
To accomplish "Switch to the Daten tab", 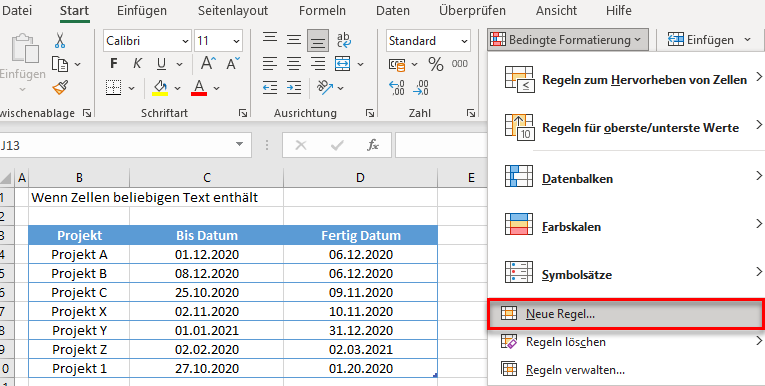I will pyautogui.click(x=393, y=10).
